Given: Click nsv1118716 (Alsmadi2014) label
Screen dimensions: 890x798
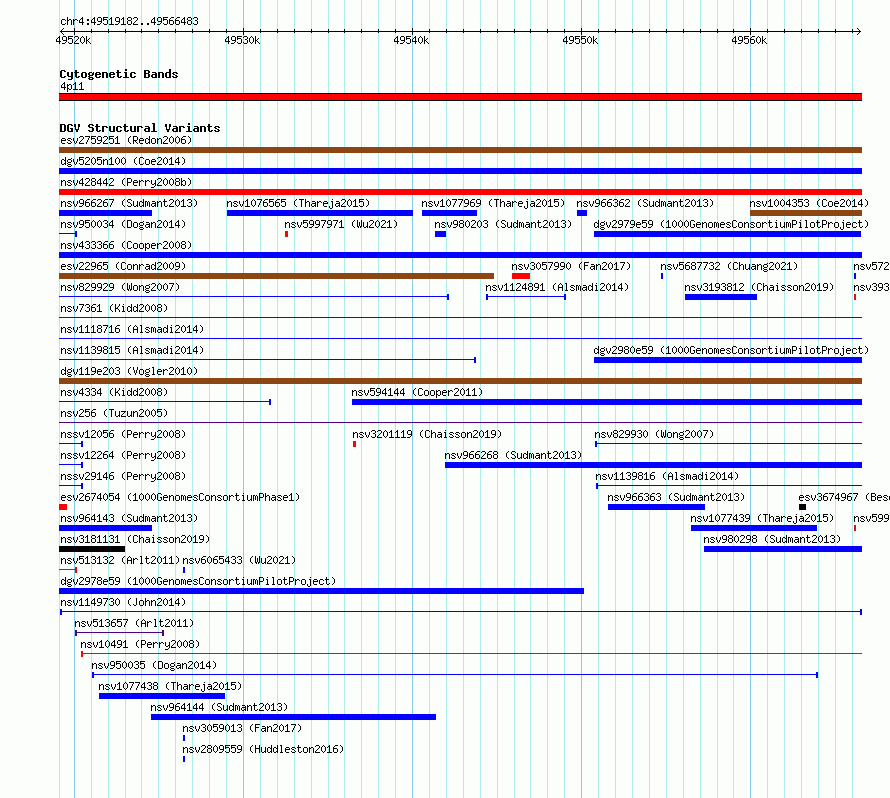Looking at the screenshot, I should (132, 329).
